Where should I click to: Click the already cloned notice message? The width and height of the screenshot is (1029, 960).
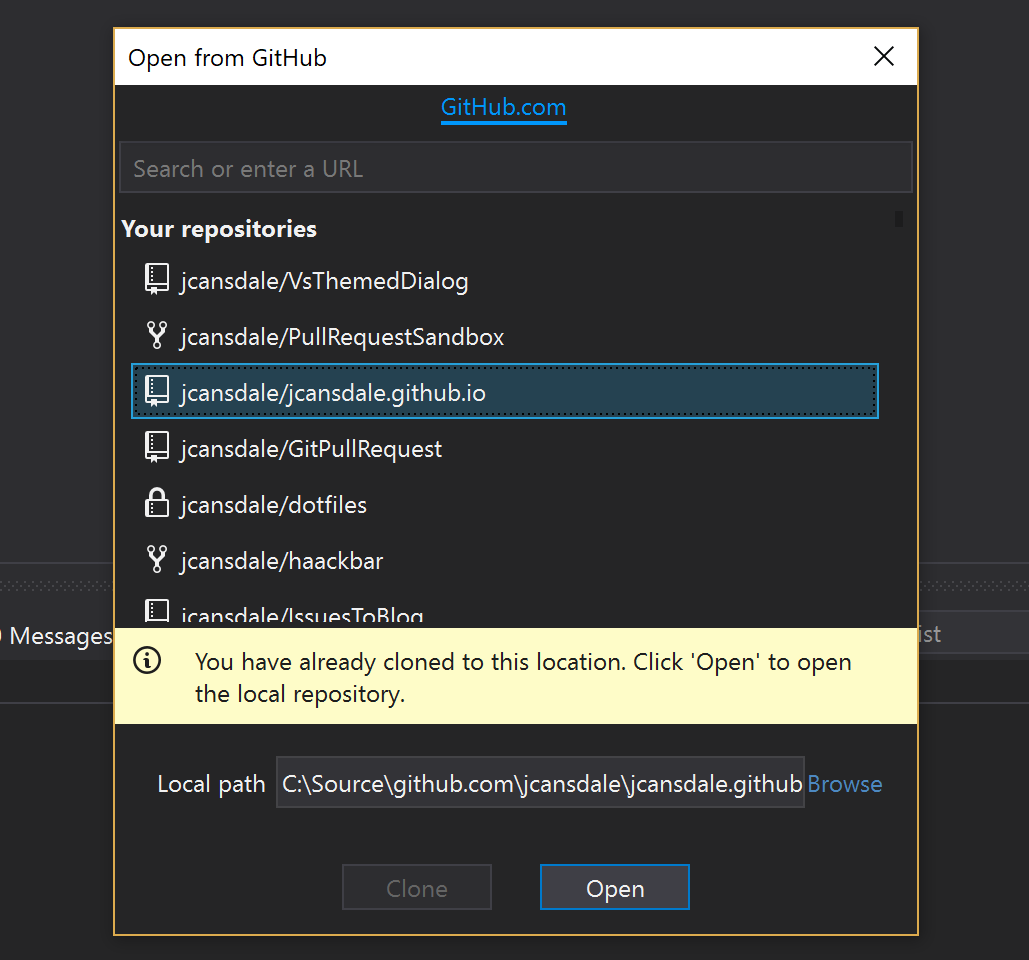point(523,677)
